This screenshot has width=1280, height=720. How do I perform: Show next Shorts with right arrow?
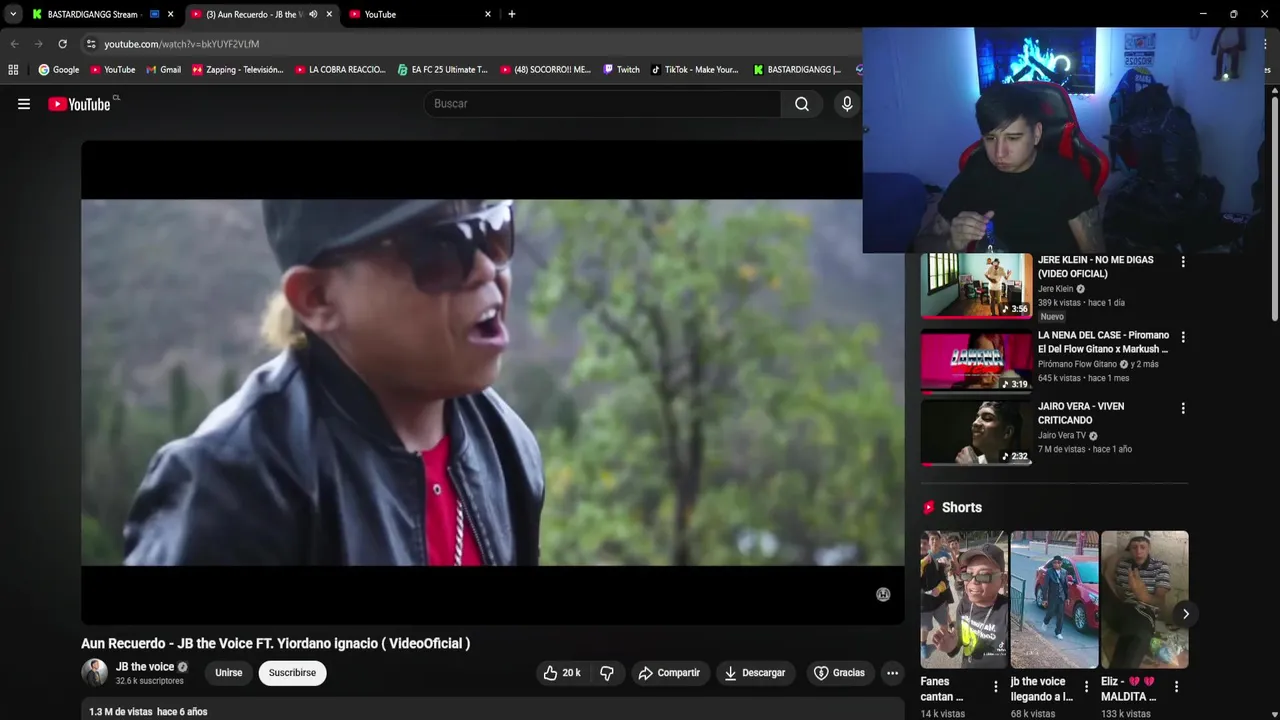pyautogui.click(x=1185, y=614)
